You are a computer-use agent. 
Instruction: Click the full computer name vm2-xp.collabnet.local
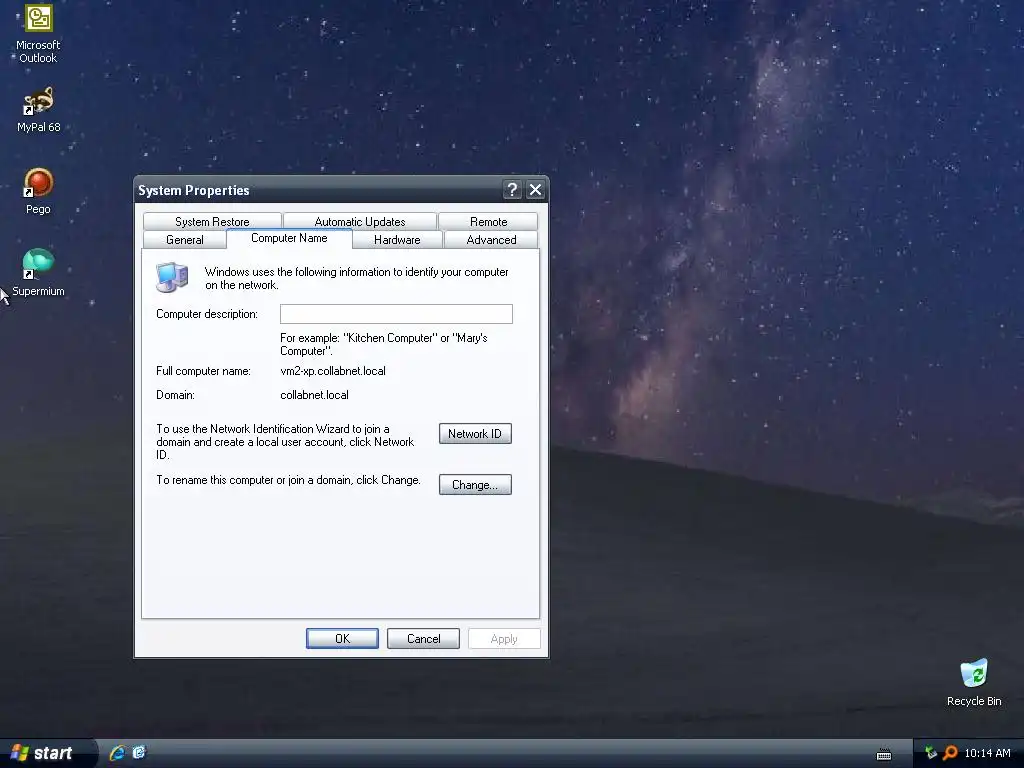tap(333, 371)
